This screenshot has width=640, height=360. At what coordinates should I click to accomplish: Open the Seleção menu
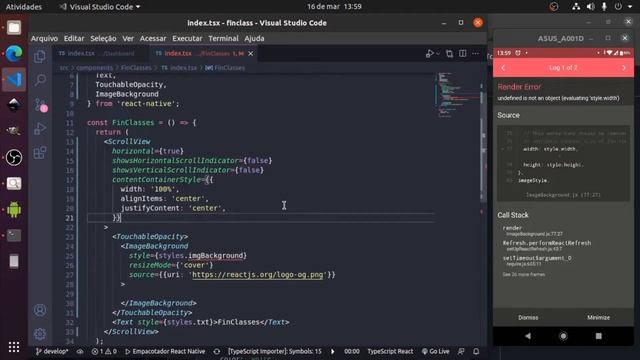[x=103, y=38]
